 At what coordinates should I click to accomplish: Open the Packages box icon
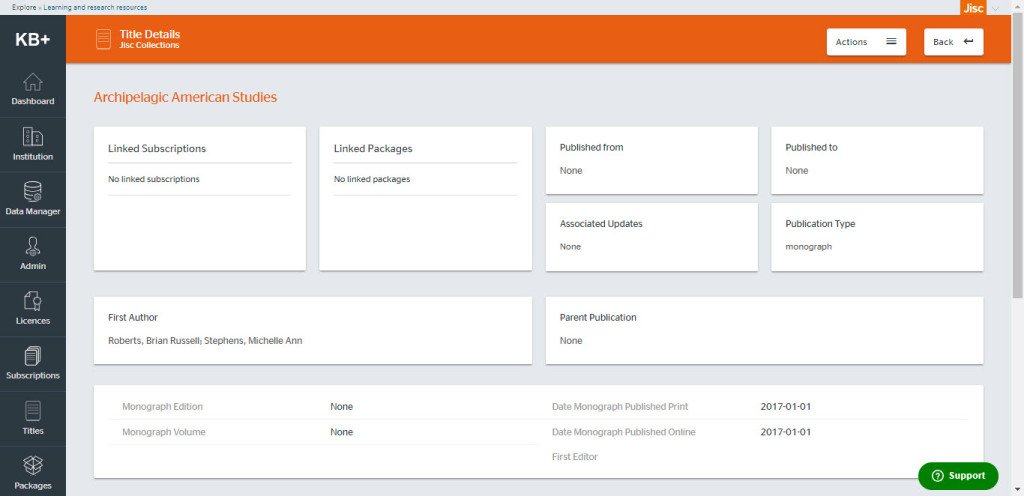(x=33, y=465)
